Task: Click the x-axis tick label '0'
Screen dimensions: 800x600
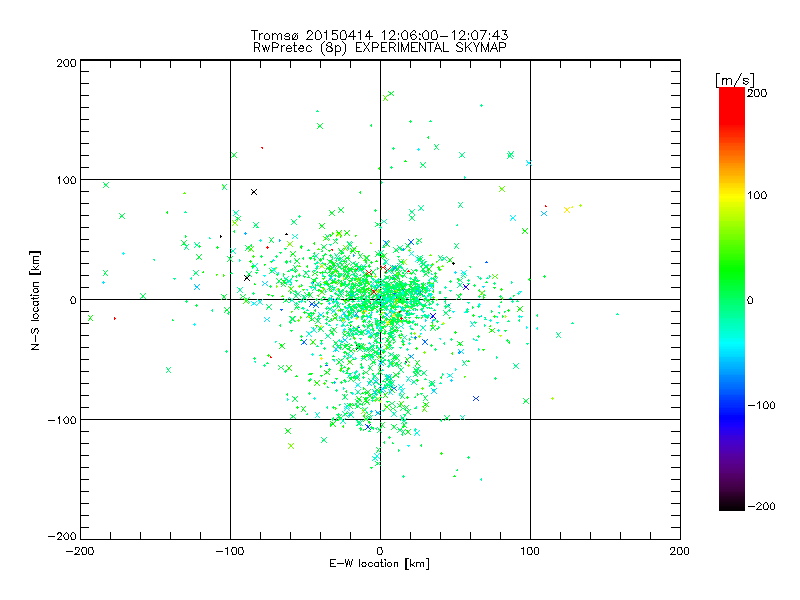Action: [x=380, y=551]
